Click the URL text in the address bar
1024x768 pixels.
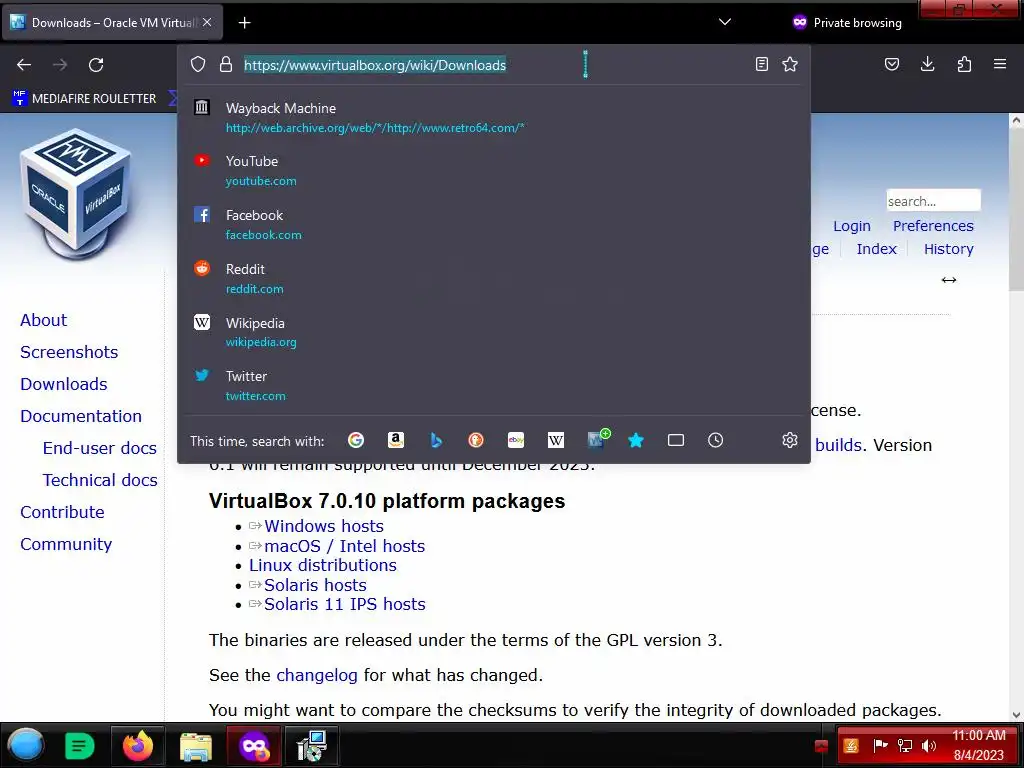[375, 65]
